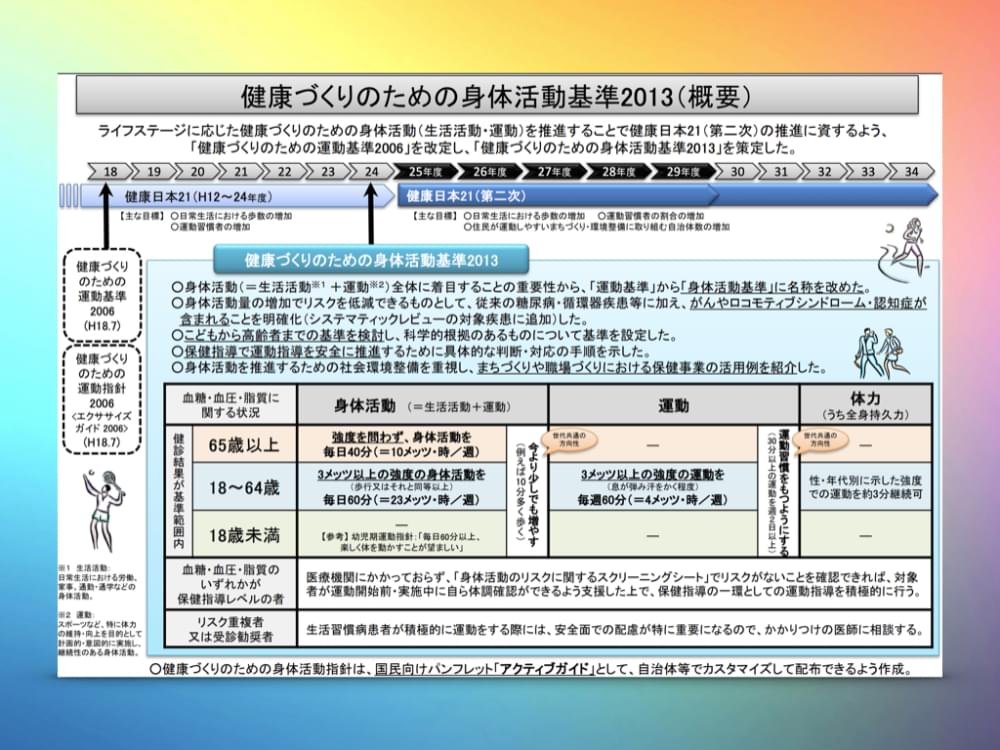Viewport: 1000px width, 750px height.
Task: Click the running woman clipart
Action: click(901, 248)
